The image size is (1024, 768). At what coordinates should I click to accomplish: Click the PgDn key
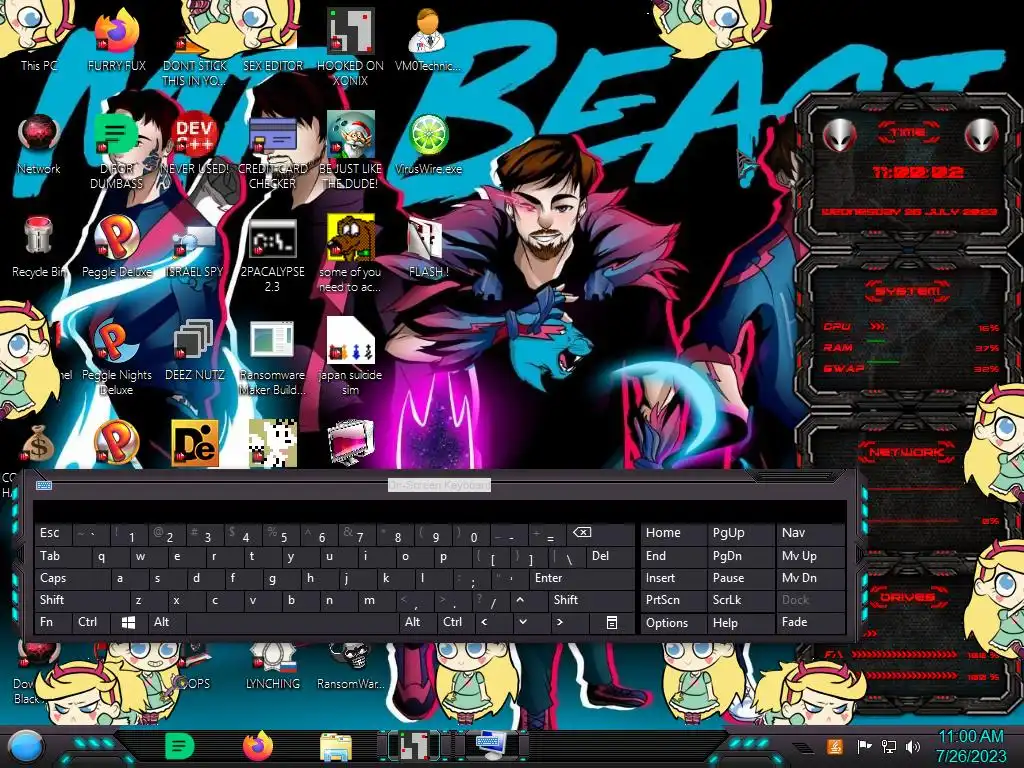pos(741,556)
